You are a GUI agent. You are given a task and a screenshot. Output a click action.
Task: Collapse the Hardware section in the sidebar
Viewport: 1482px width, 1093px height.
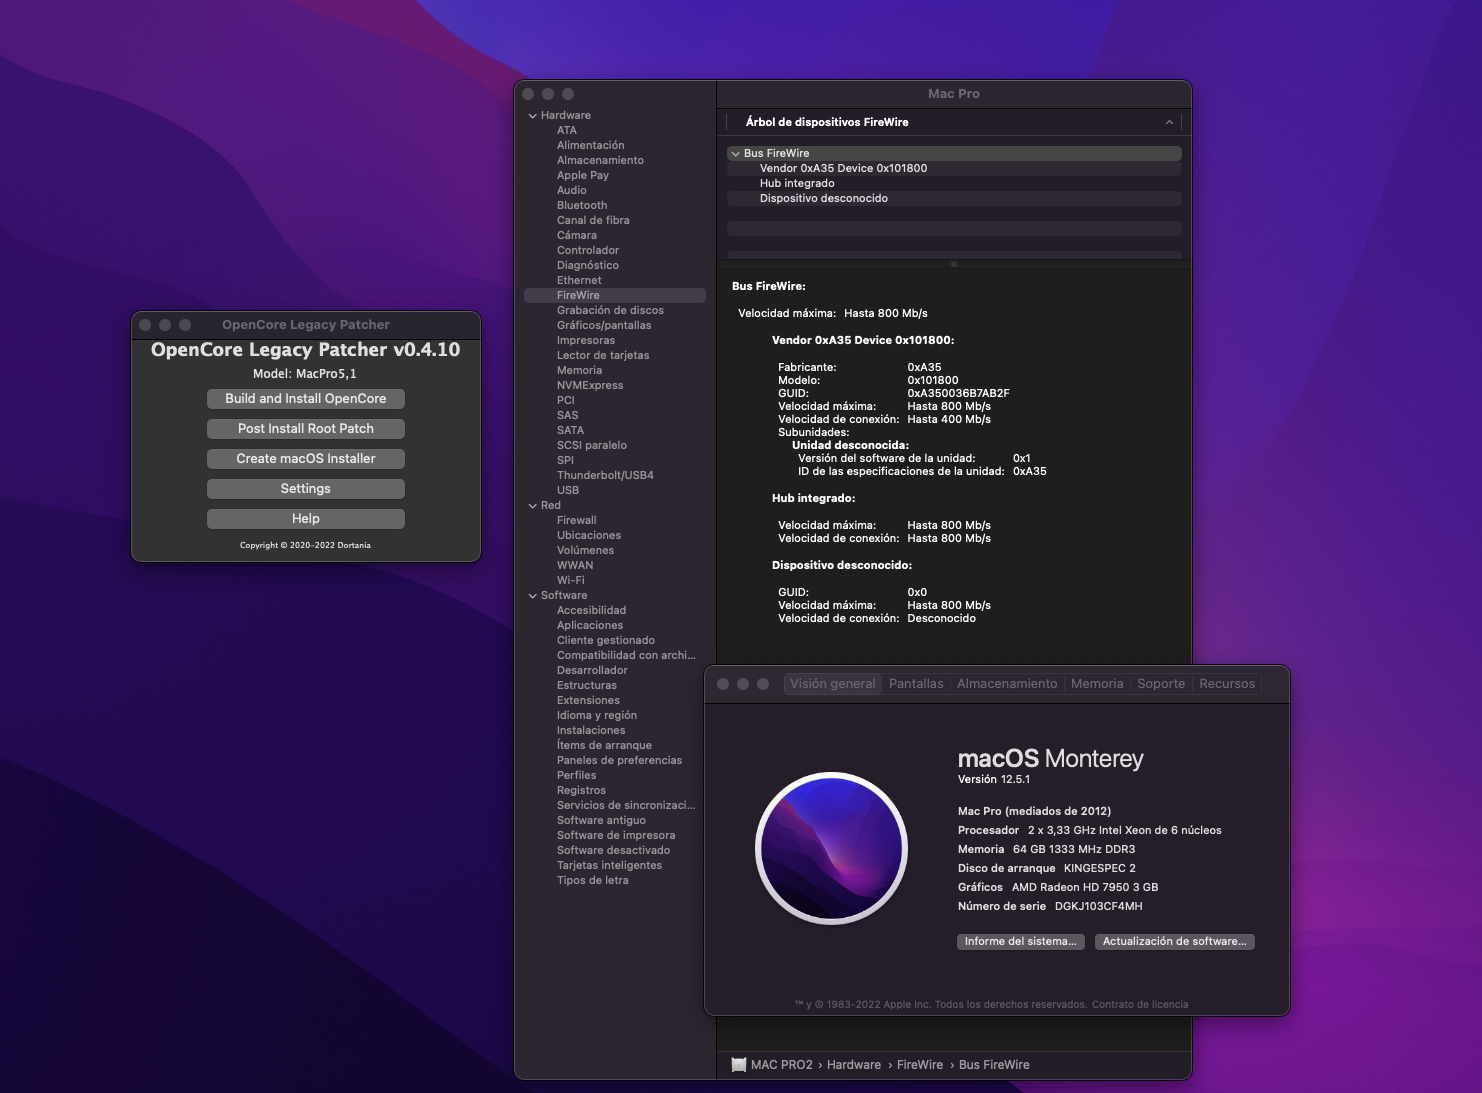[533, 116]
